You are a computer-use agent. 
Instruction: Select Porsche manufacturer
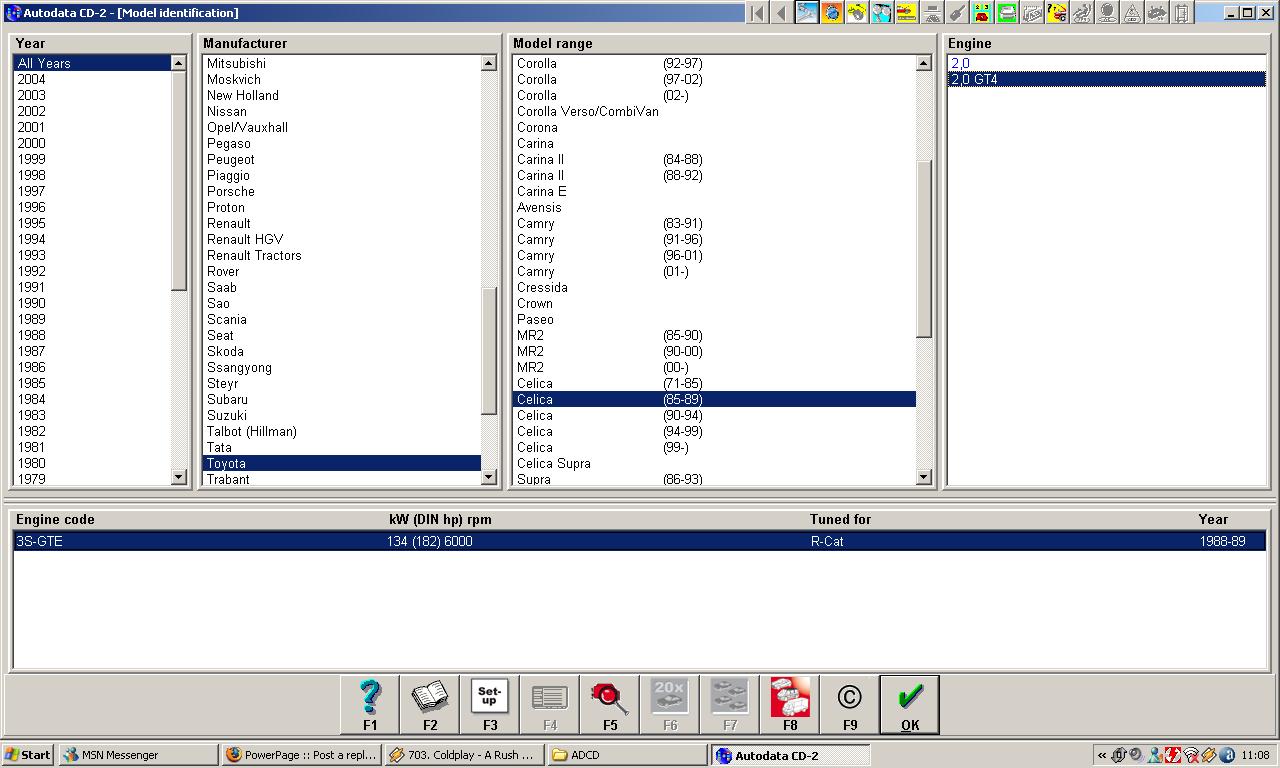point(342,191)
